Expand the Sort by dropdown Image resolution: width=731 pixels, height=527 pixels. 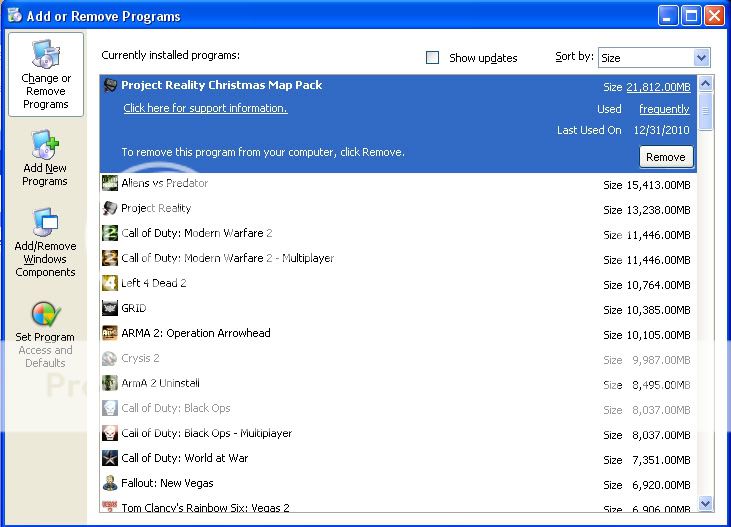click(x=700, y=58)
